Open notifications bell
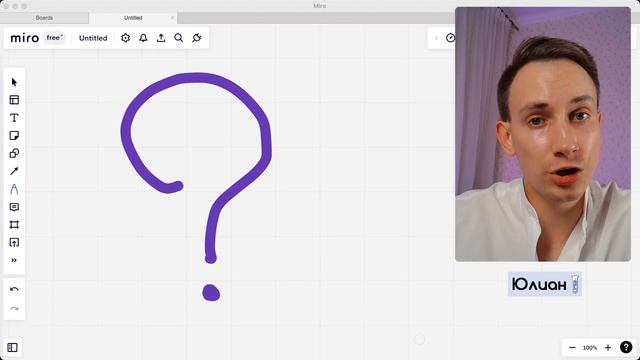 click(143, 38)
